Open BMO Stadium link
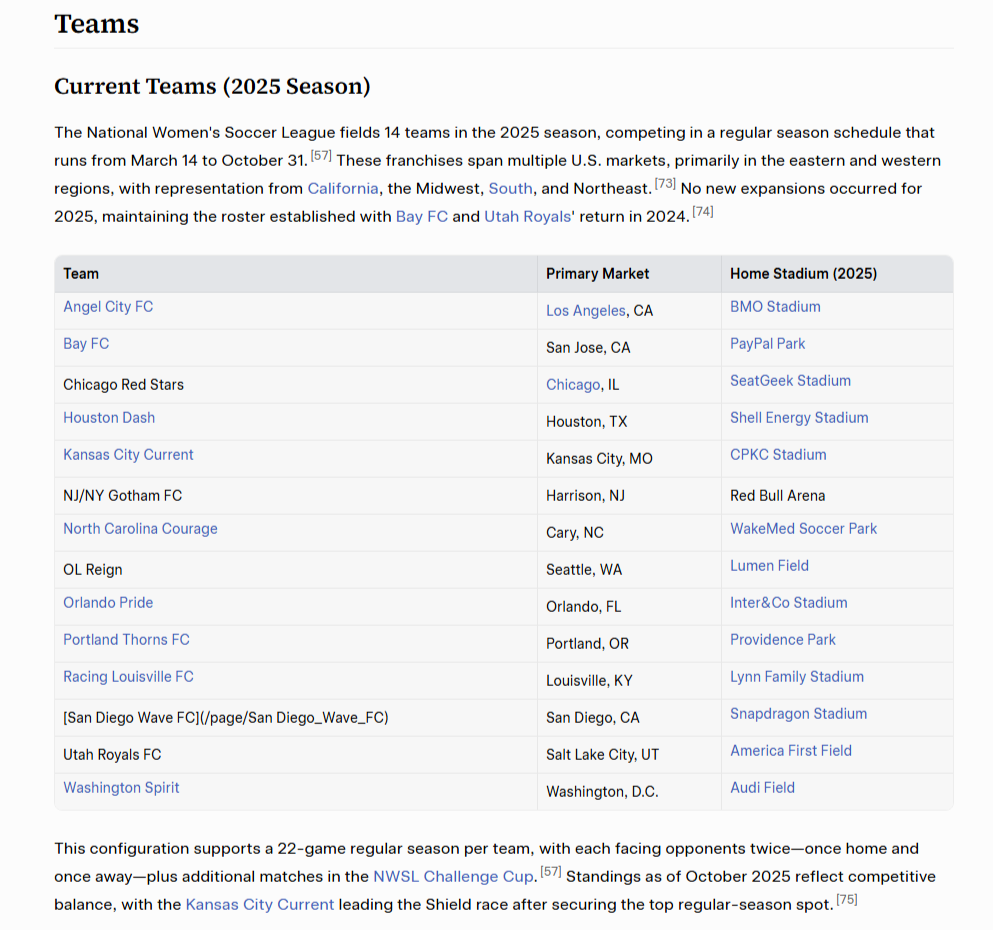The width and height of the screenshot is (993, 930). point(775,307)
